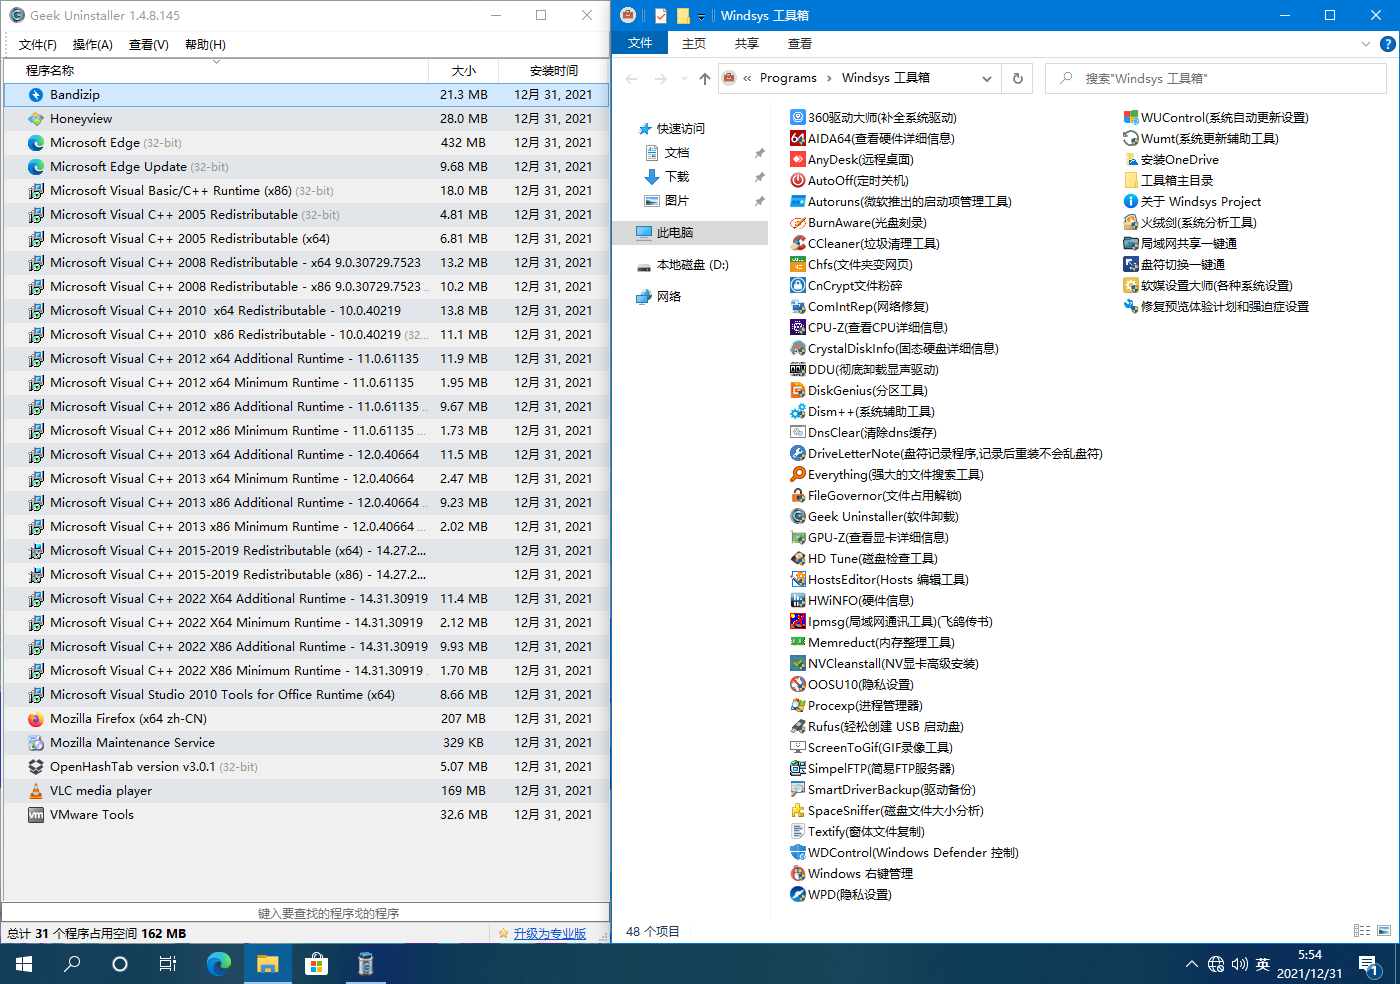1400x984 pixels.
Task: Expand the address bar history dropdown
Action: coord(987,78)
